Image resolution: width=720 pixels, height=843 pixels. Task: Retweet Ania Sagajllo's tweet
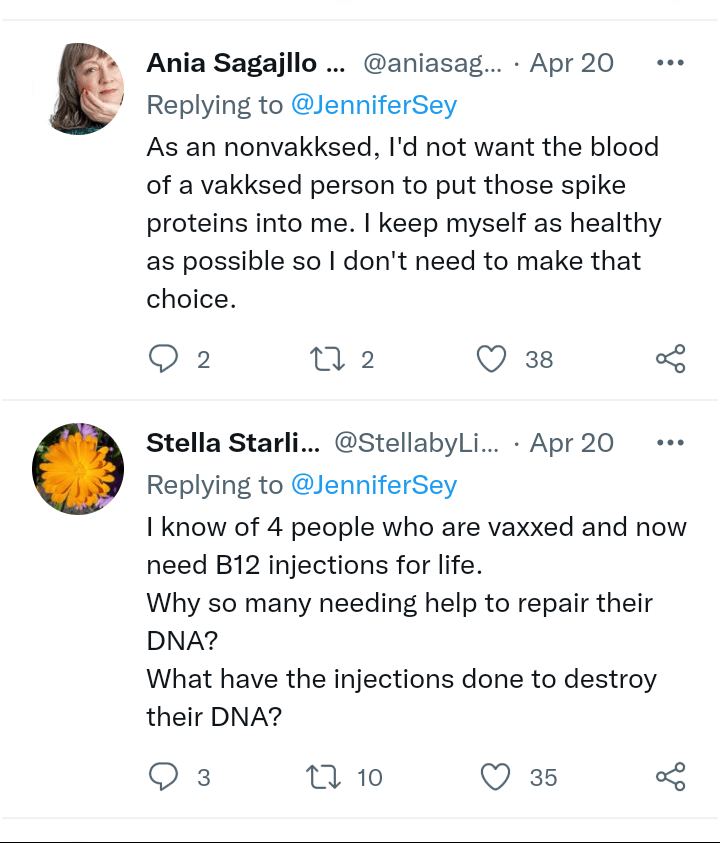coord(327,359)
